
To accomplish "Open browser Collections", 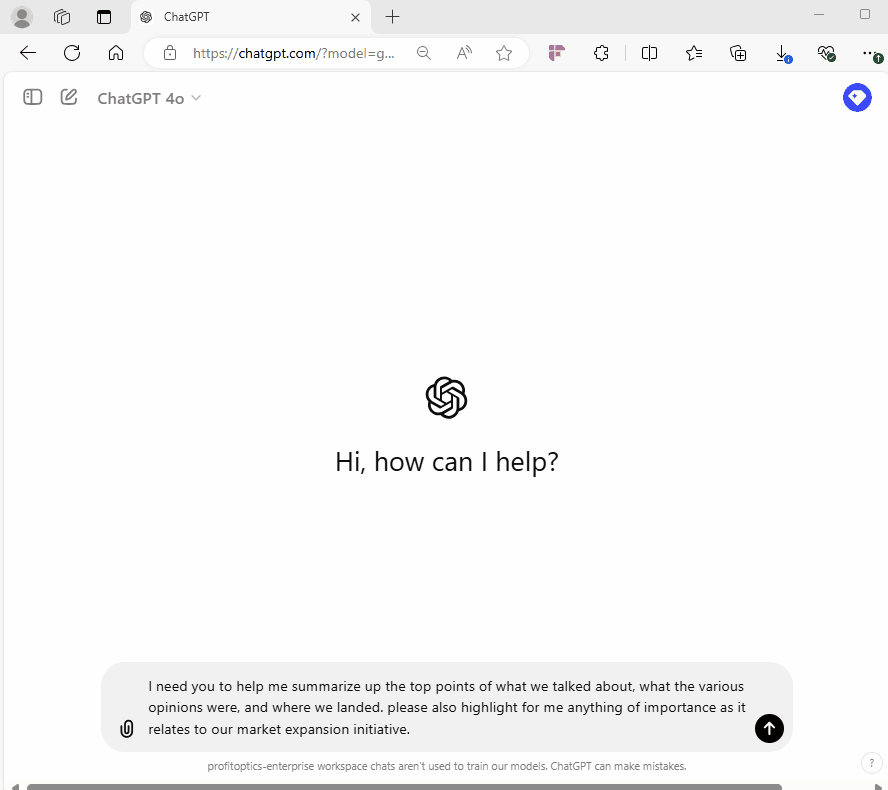I will (738, 53).
